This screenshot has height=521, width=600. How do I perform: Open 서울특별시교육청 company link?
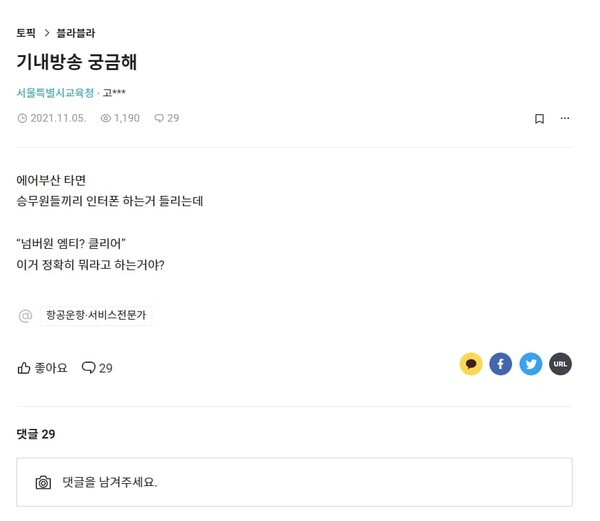tap(55, 93)
